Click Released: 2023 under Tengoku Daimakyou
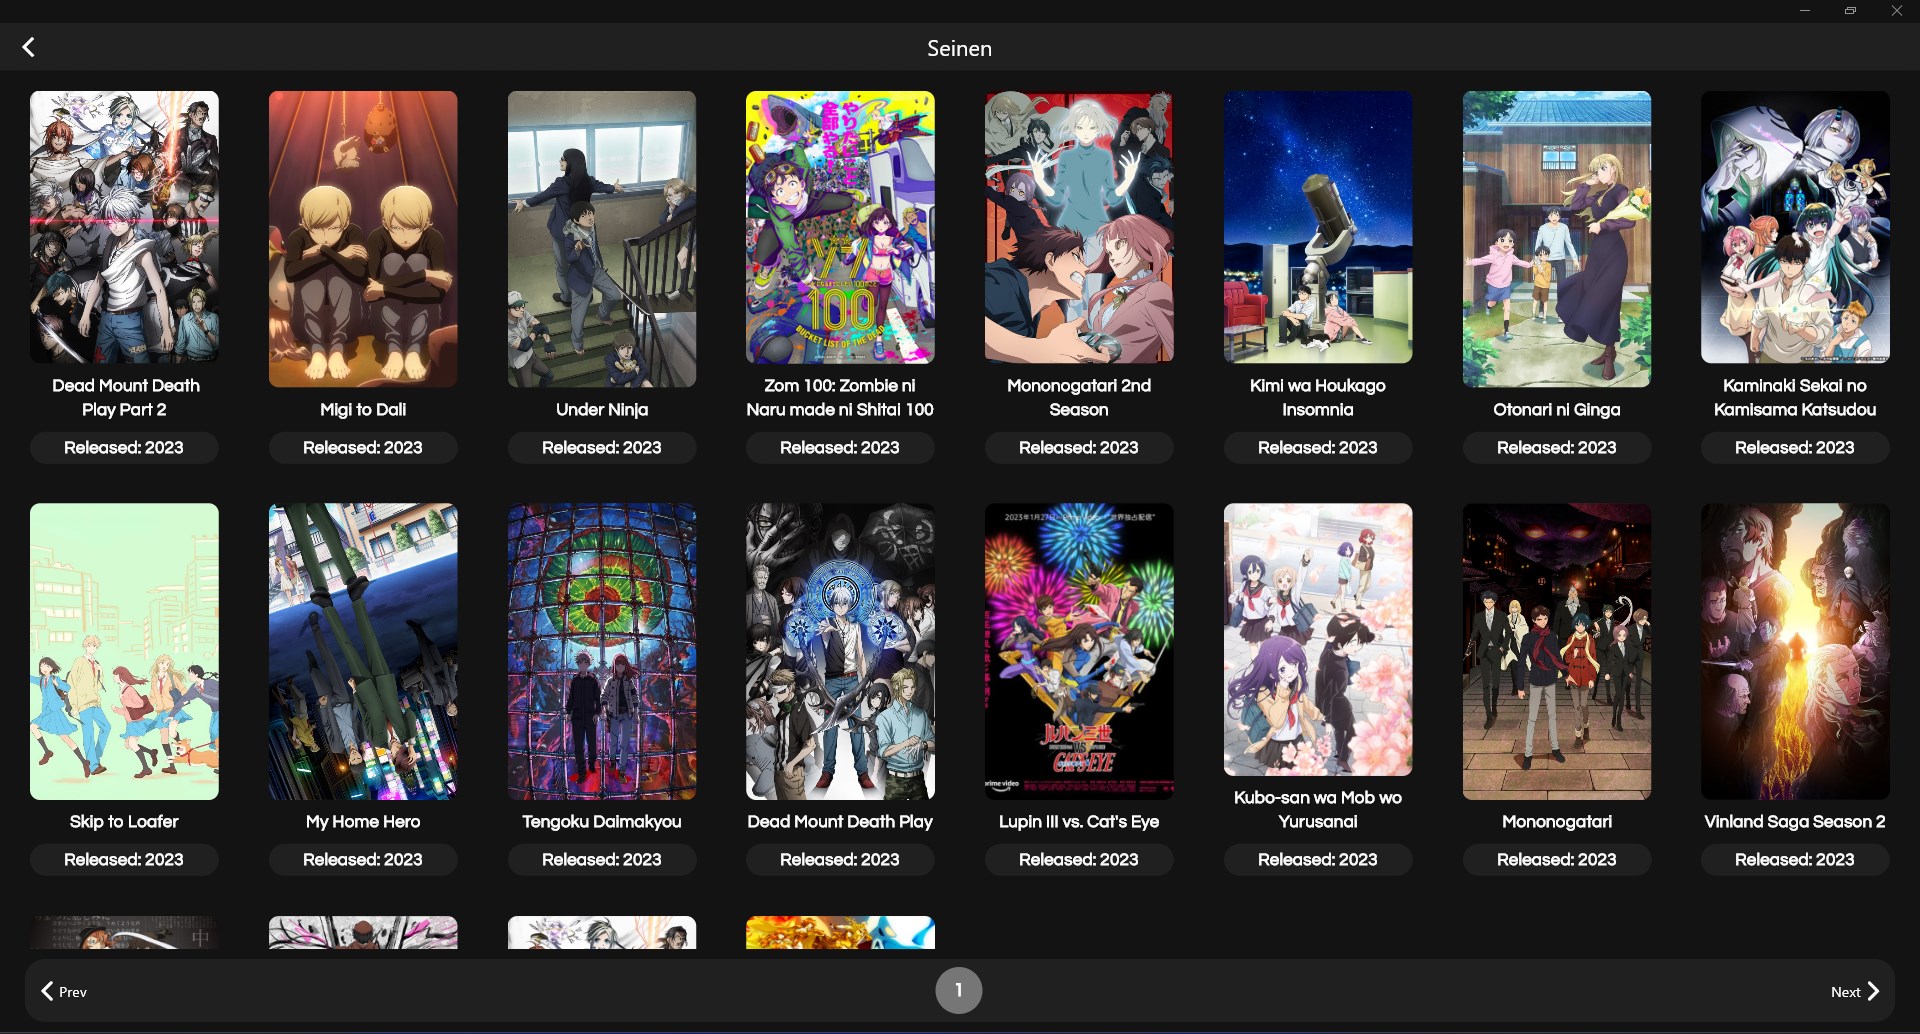 click(602, 860)
